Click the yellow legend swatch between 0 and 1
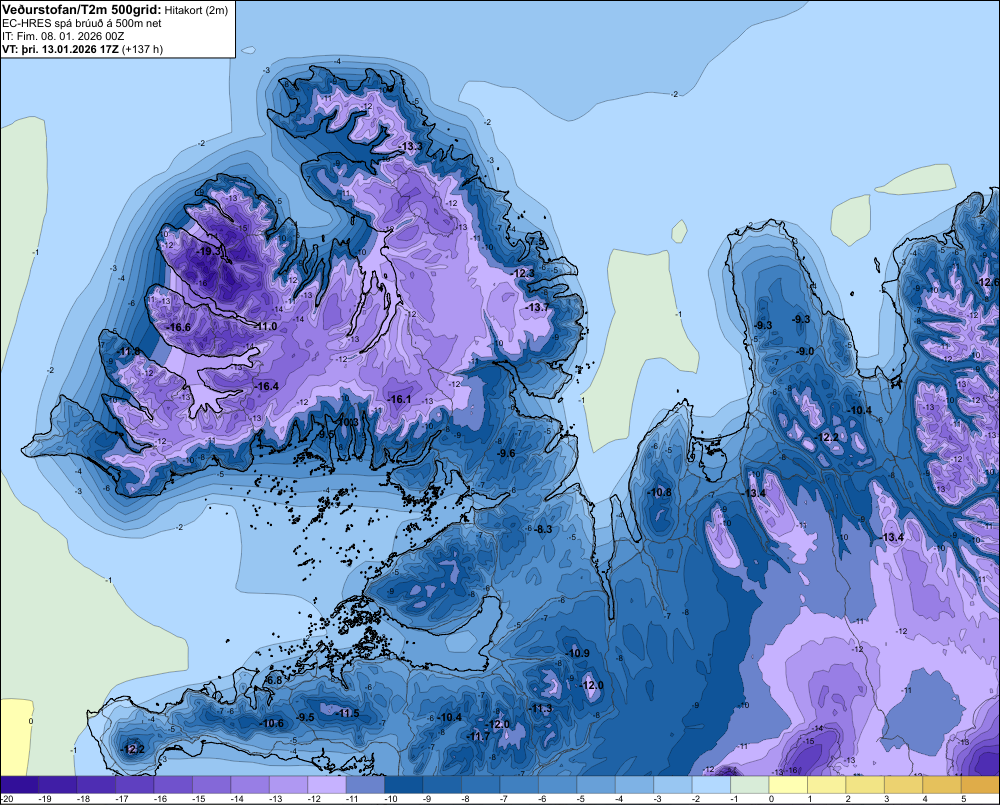 [x=788, y=785]
